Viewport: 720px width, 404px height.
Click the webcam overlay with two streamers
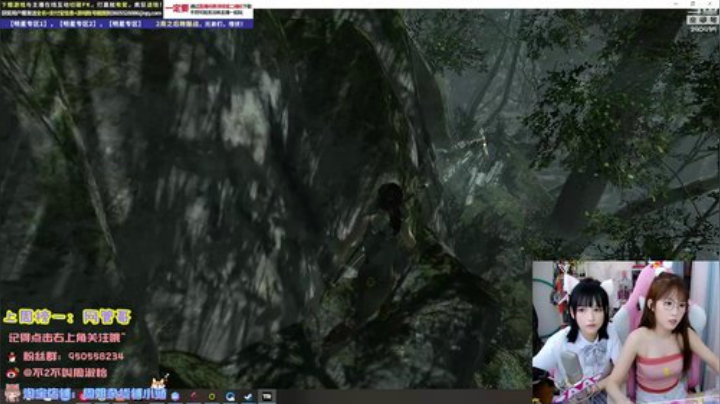click(x=625, y=332)
